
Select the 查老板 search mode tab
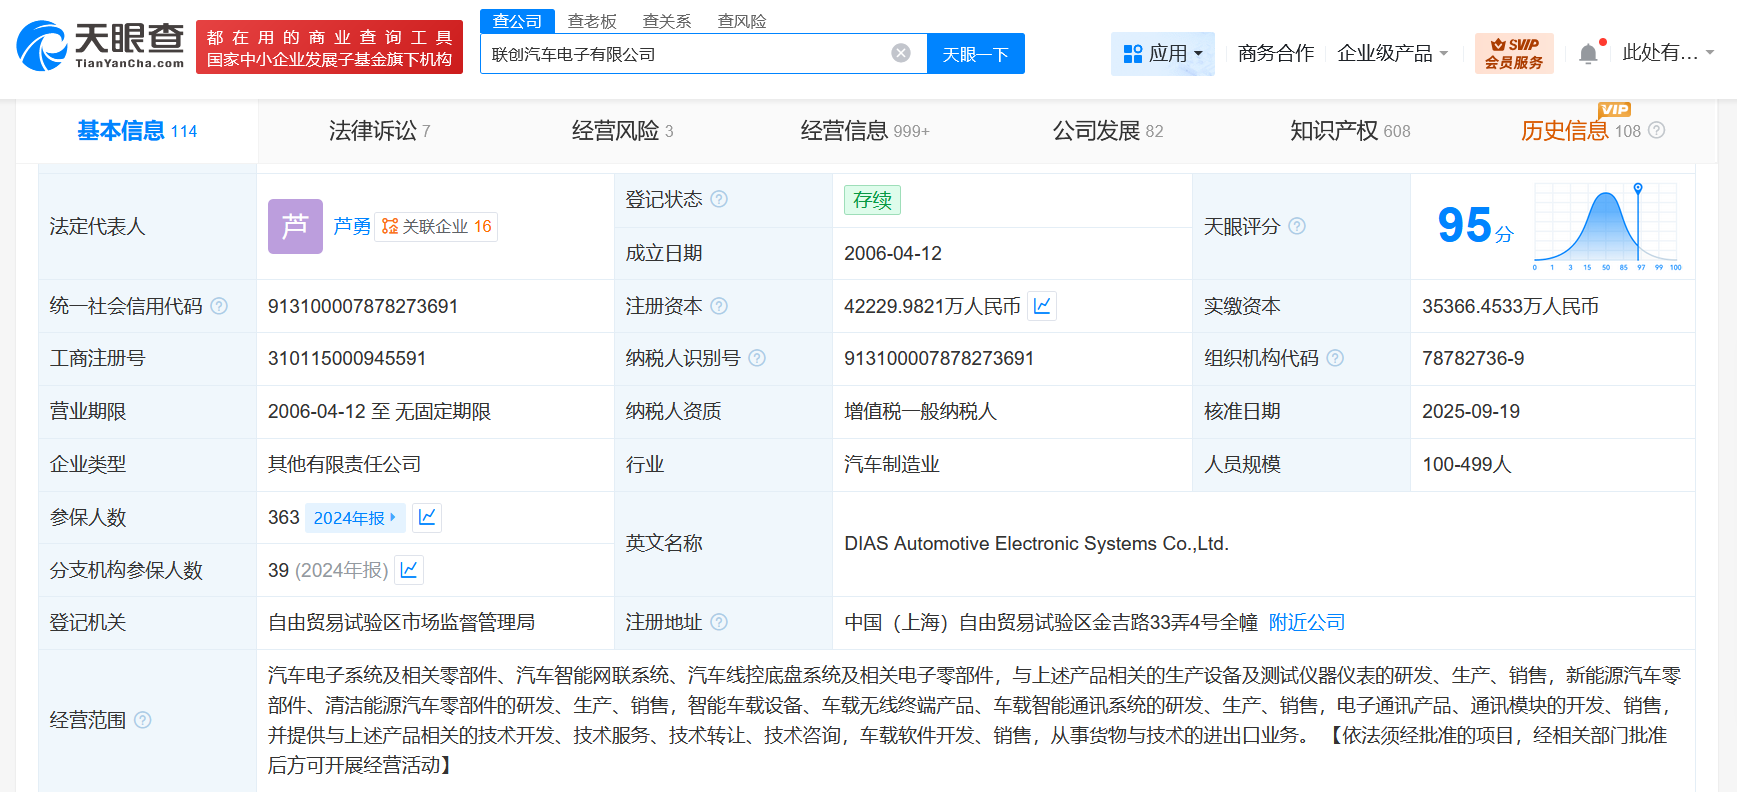[592, 21]
